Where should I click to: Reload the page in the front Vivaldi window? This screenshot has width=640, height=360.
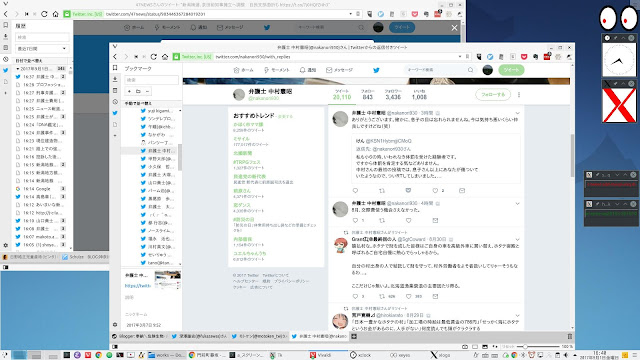point(153,57)
